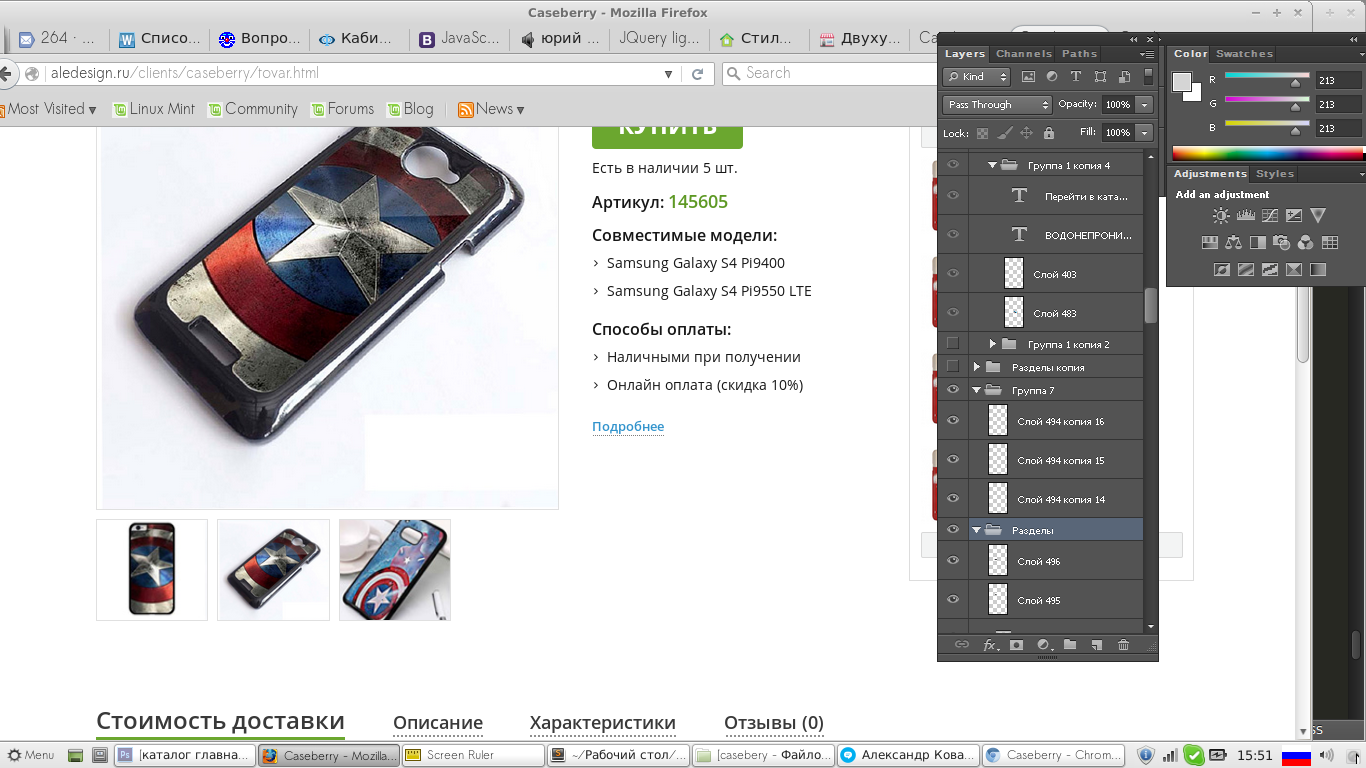This screenshot has width=1366, height=768.
Task: Click the lock all padlock icon
Action: pos(1049,133)
